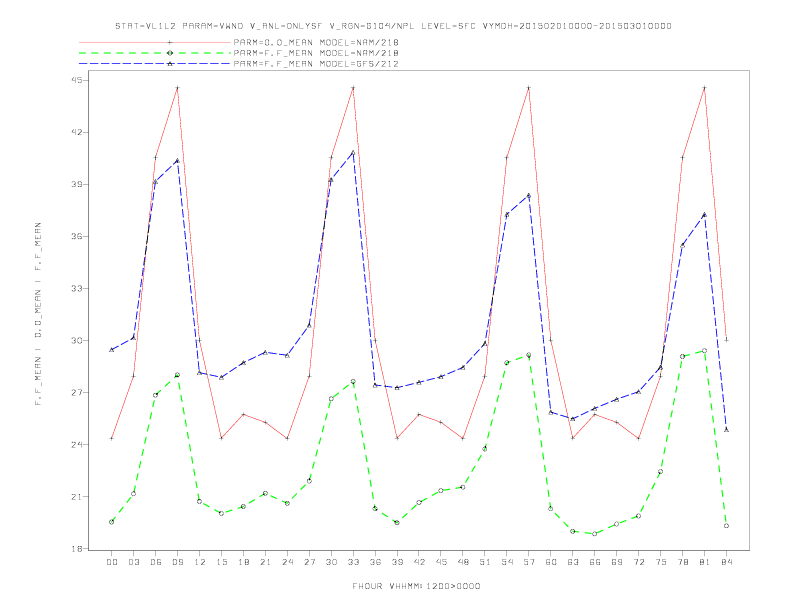Image resolution: width=792 pixels, height=612 pixels.
Task: Click the x-axis tick label 72
Action: click(638, 562)
